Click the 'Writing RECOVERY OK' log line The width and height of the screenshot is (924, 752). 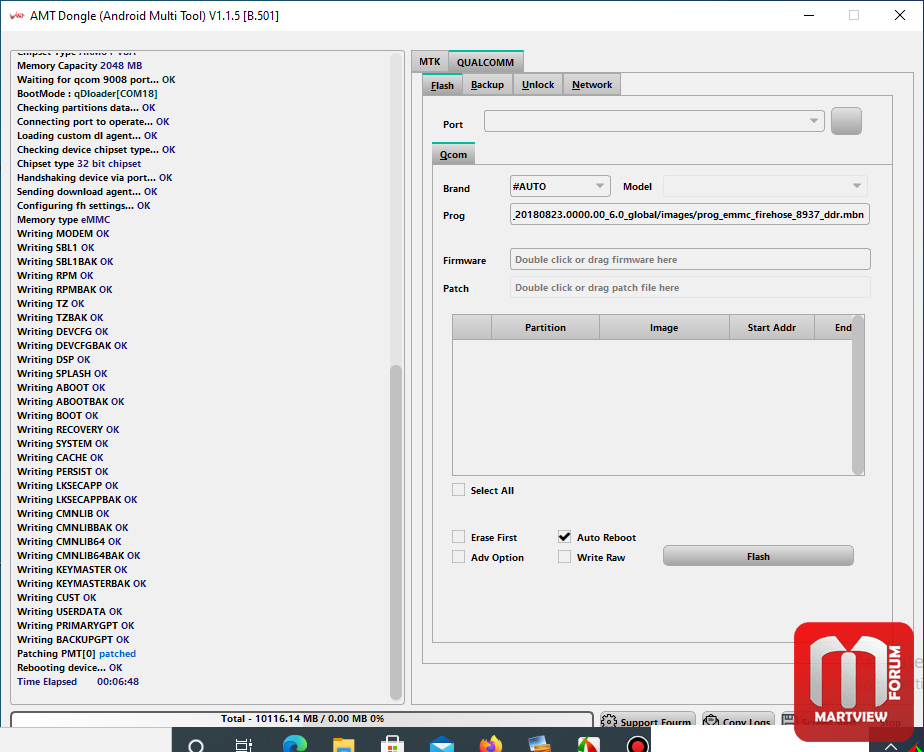pyautogui.click(x=68, y=429)
